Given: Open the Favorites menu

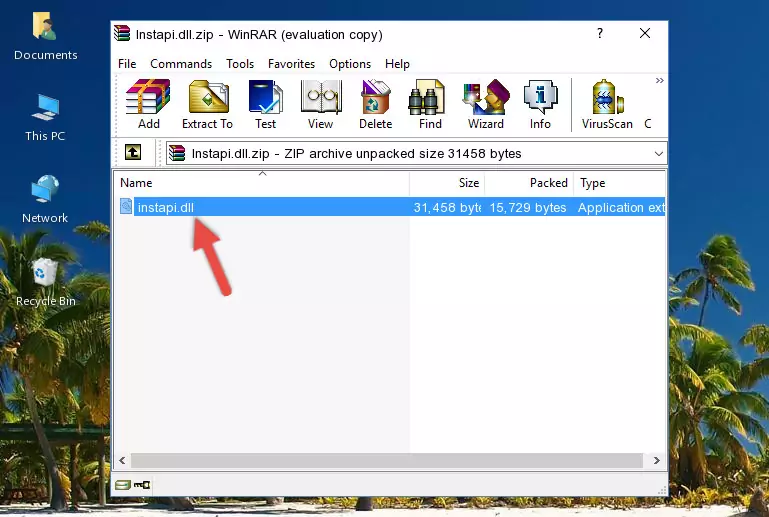Looking at the screenshot, I should click(x=291, y=64).
